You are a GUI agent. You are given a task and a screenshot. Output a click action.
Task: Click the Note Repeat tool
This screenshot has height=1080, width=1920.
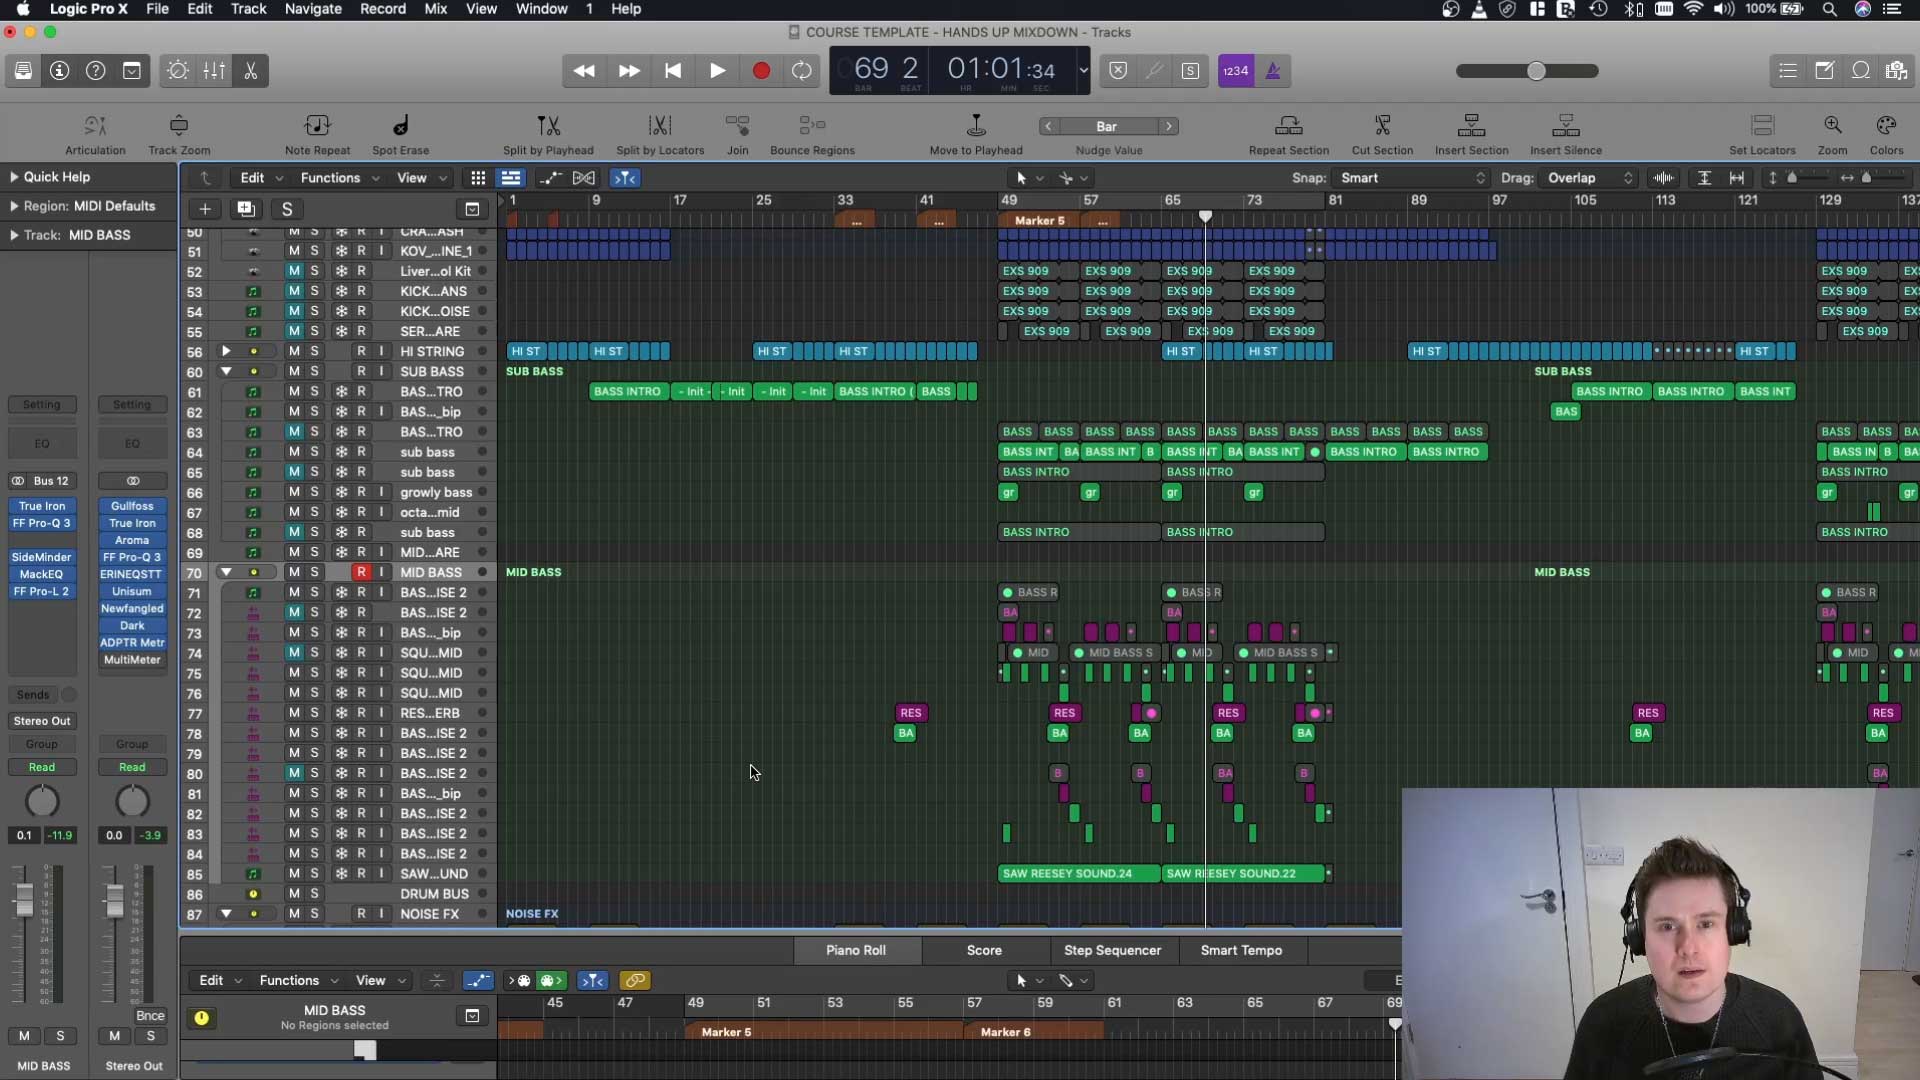pyautogui.click(x=317, y=134)
